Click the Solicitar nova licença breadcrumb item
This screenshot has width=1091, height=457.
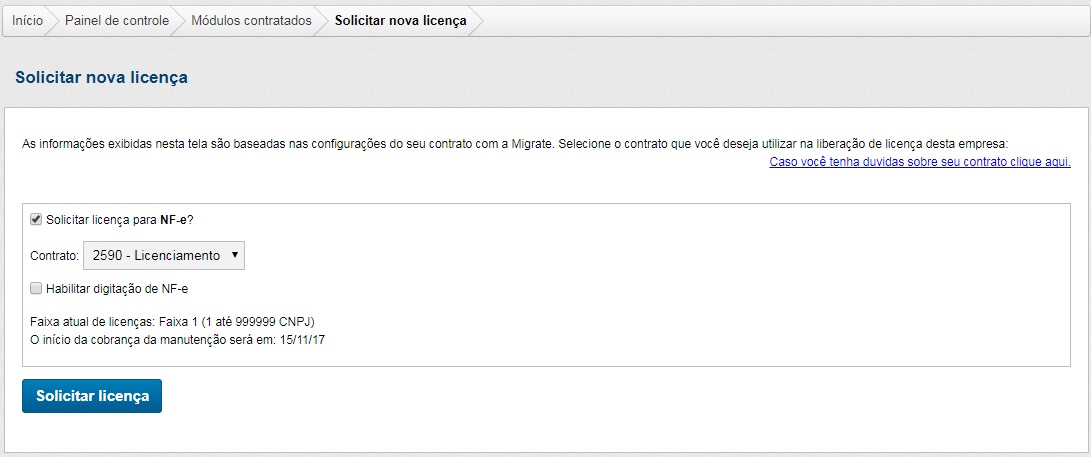[400, 20]
